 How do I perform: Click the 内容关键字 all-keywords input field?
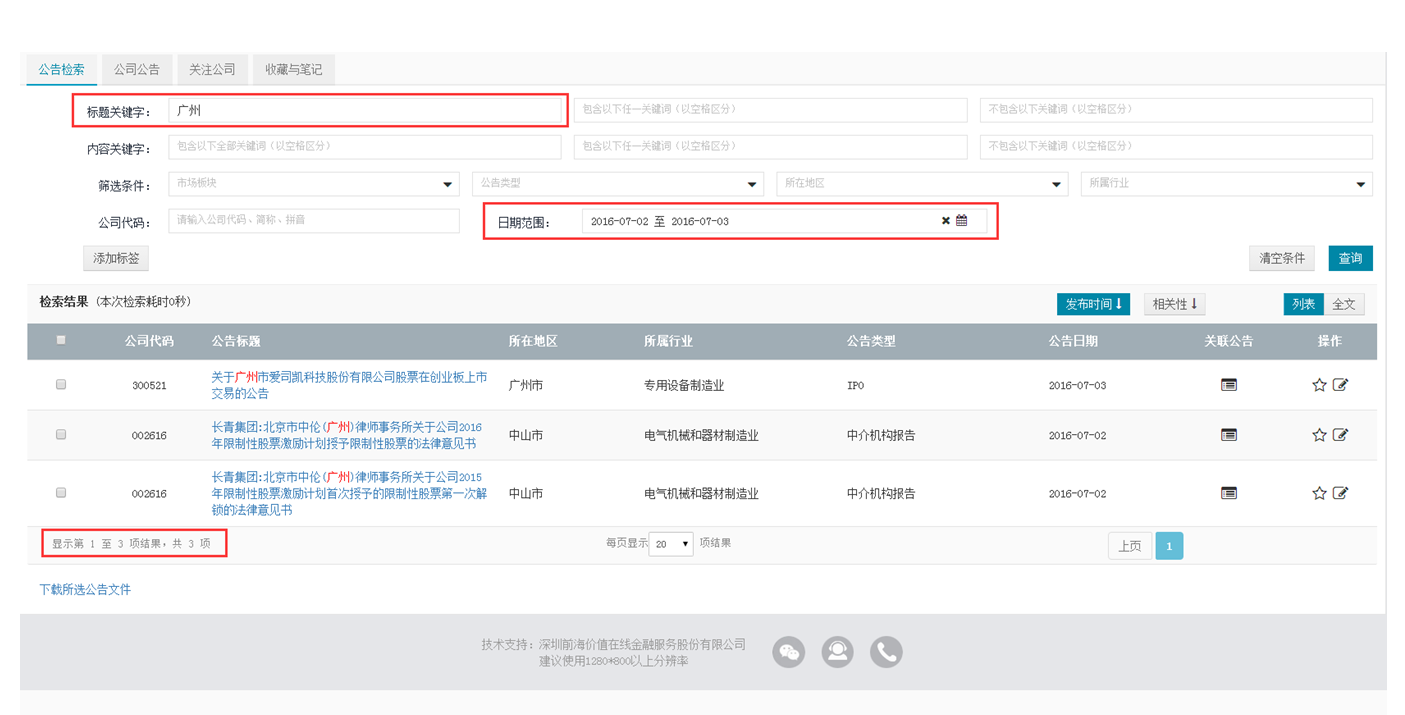click(365, 146)
